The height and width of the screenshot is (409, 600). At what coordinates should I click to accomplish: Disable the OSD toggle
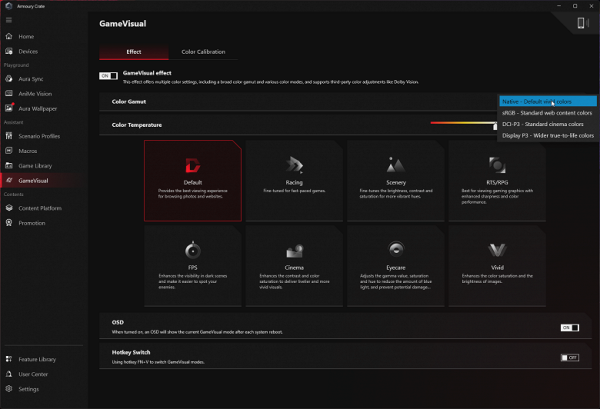coord(569,327)
